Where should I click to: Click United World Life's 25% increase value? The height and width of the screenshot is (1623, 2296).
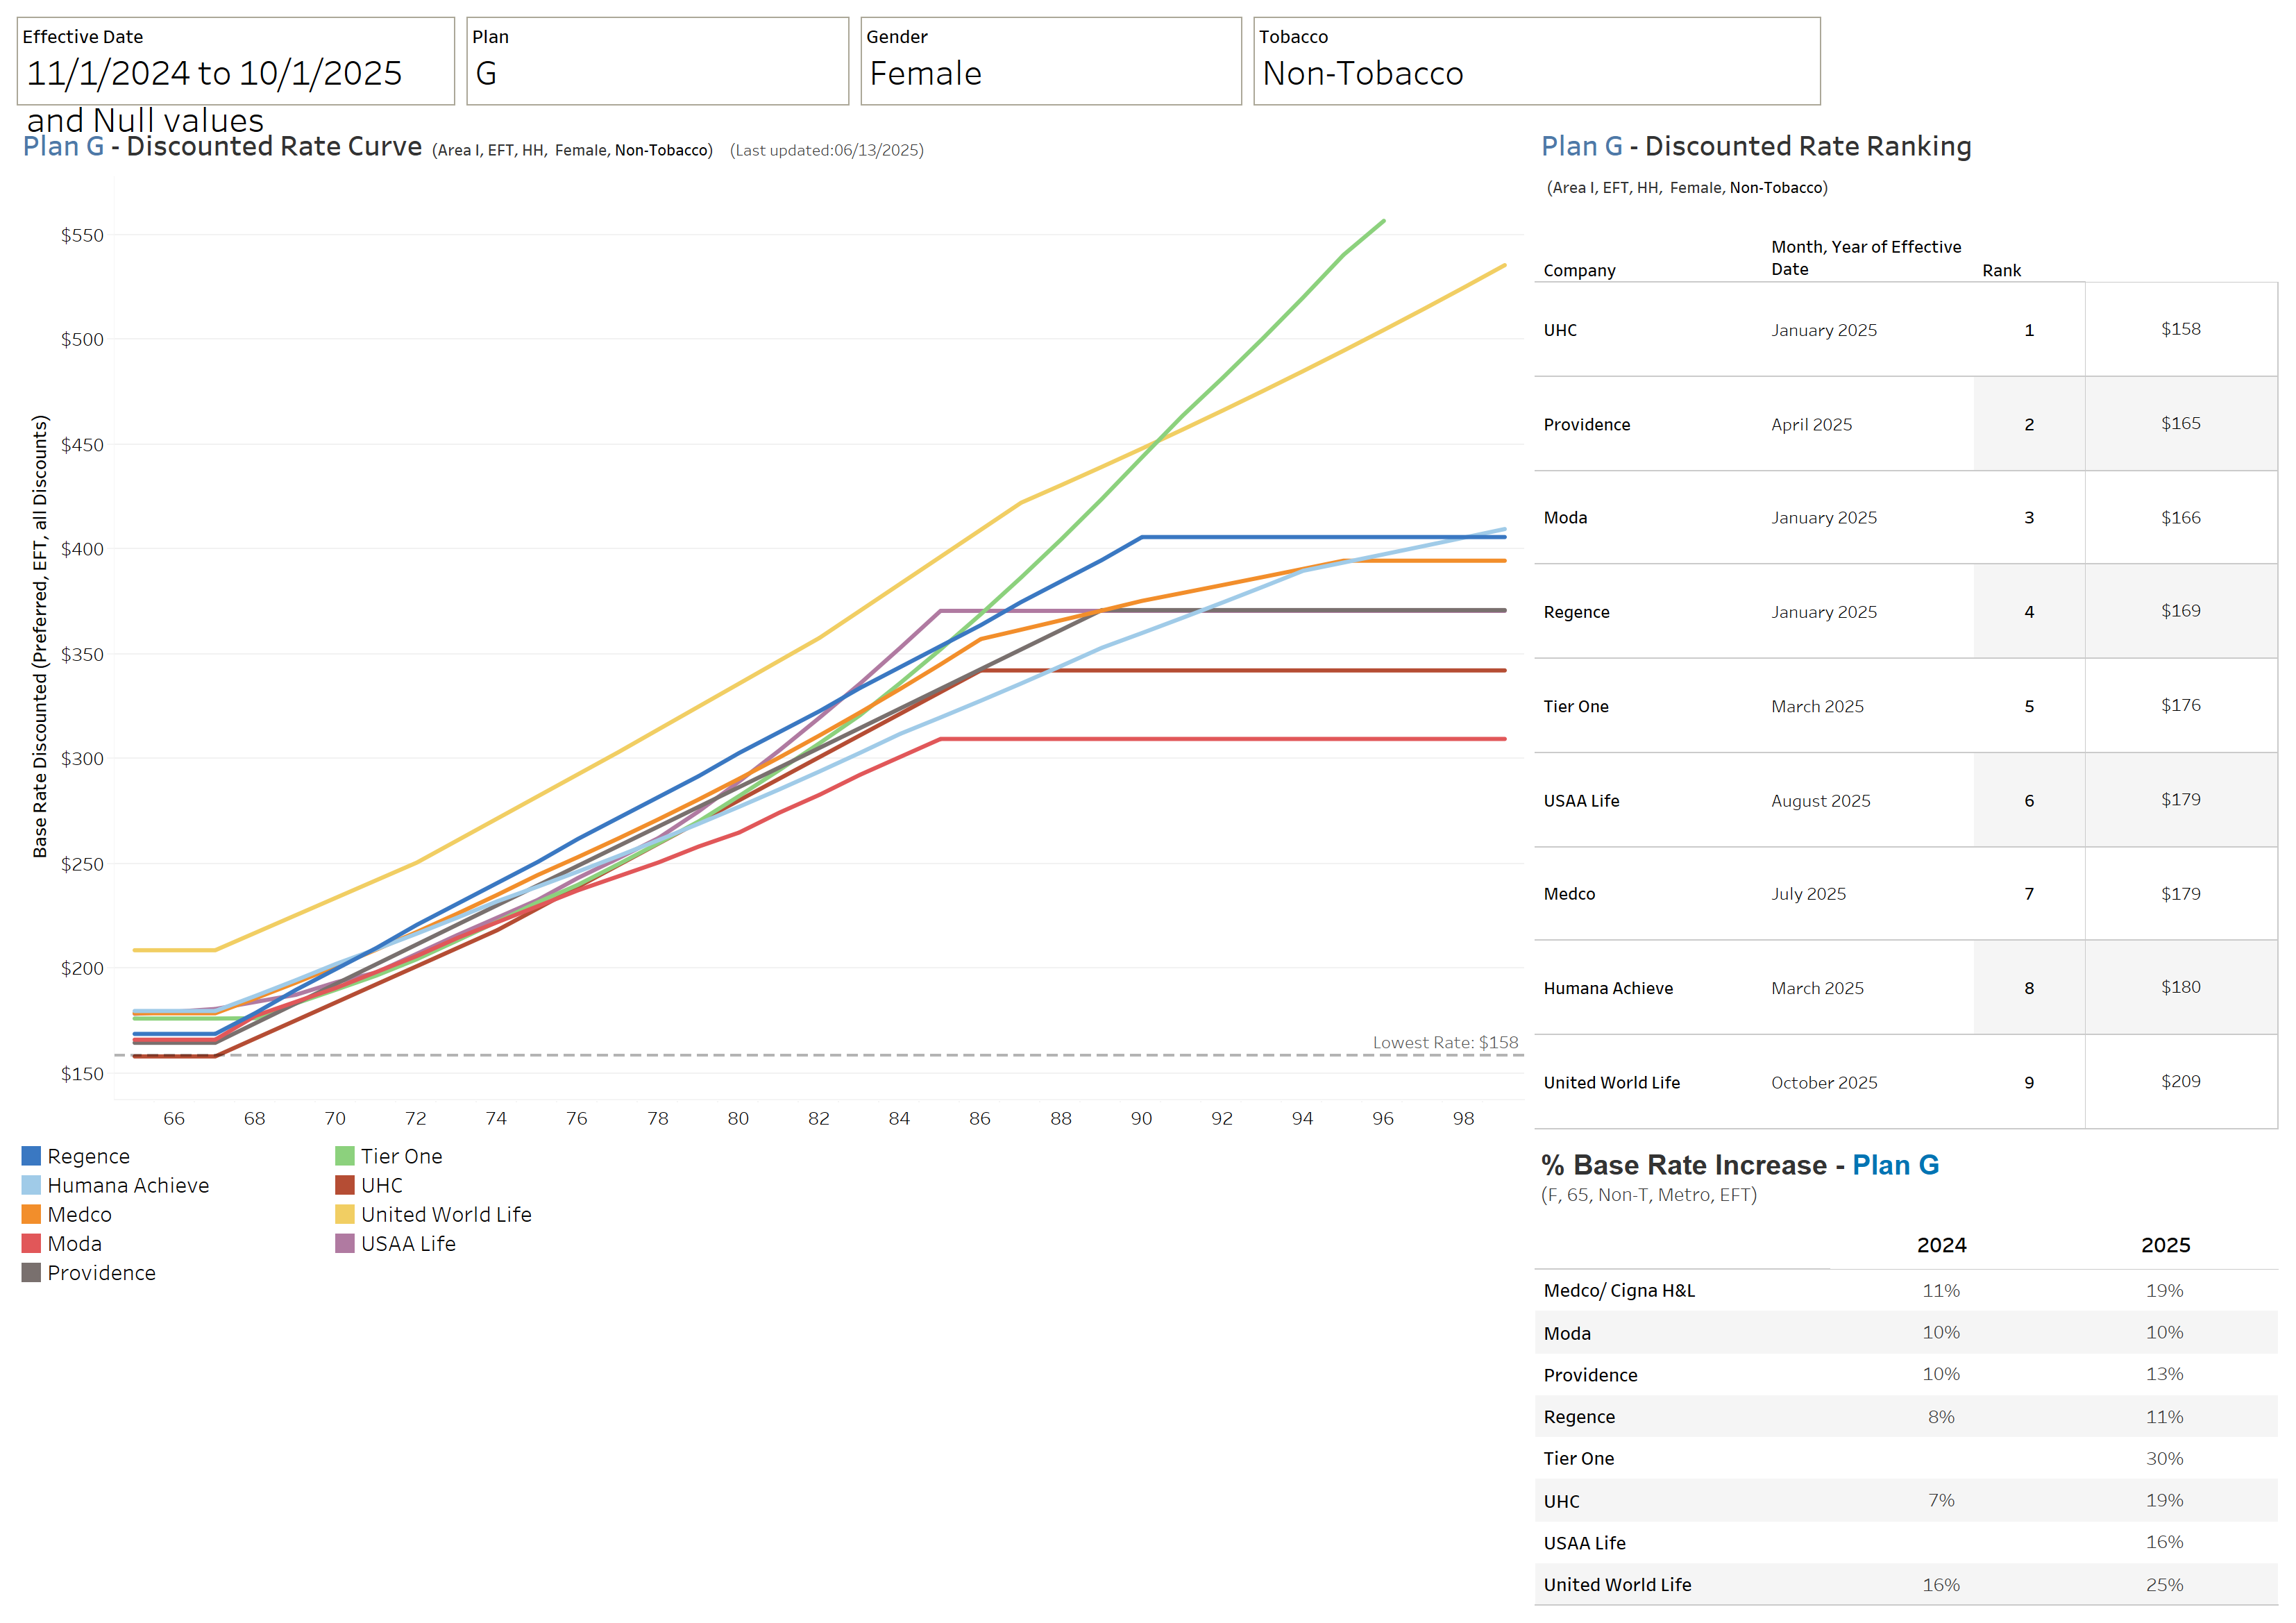coord(2164,1584)
